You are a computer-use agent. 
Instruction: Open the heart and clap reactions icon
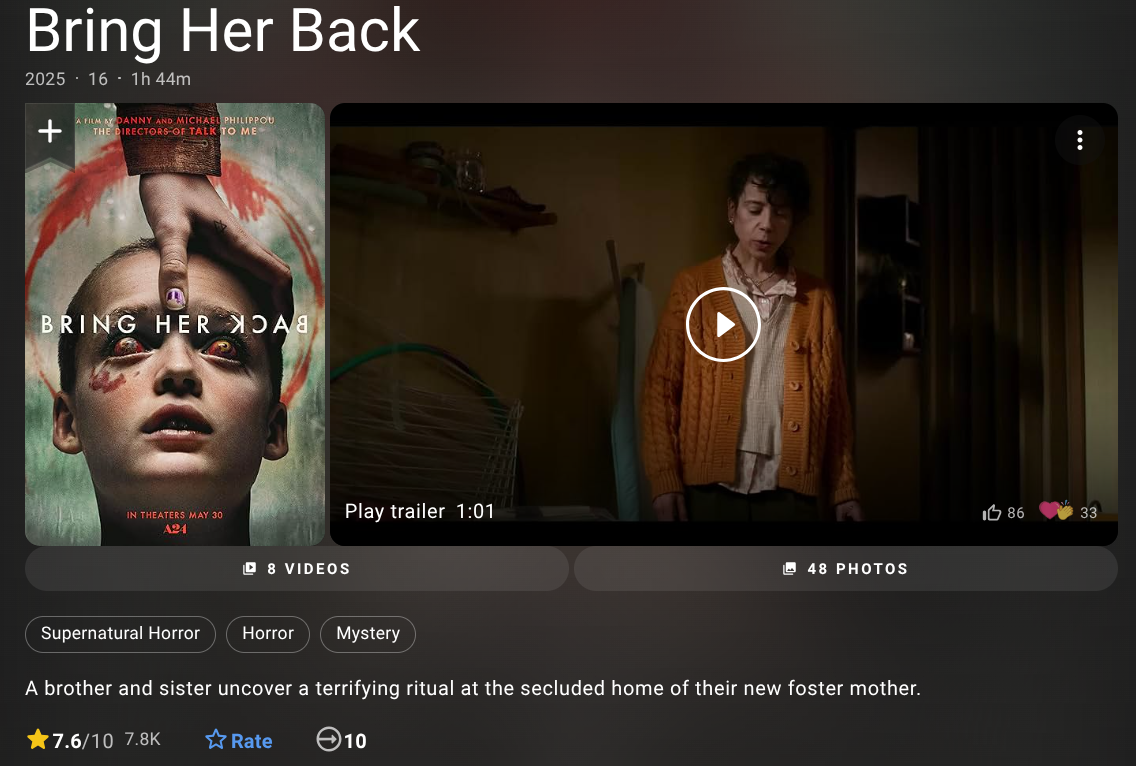(1056, 511)
